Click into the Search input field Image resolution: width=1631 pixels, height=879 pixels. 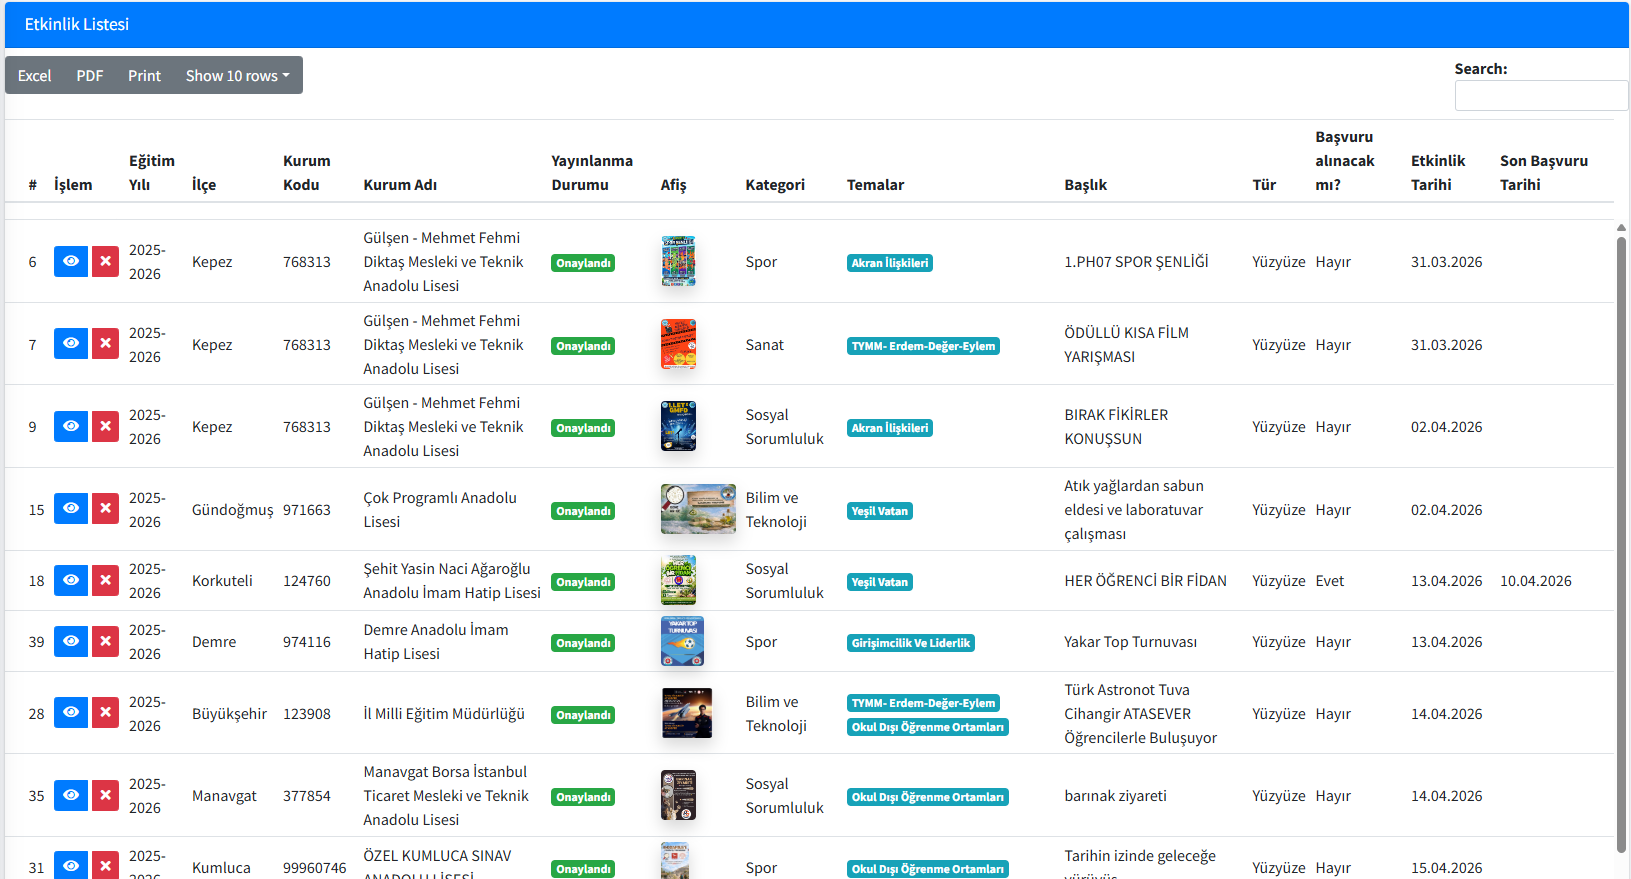click(1541, 95)
